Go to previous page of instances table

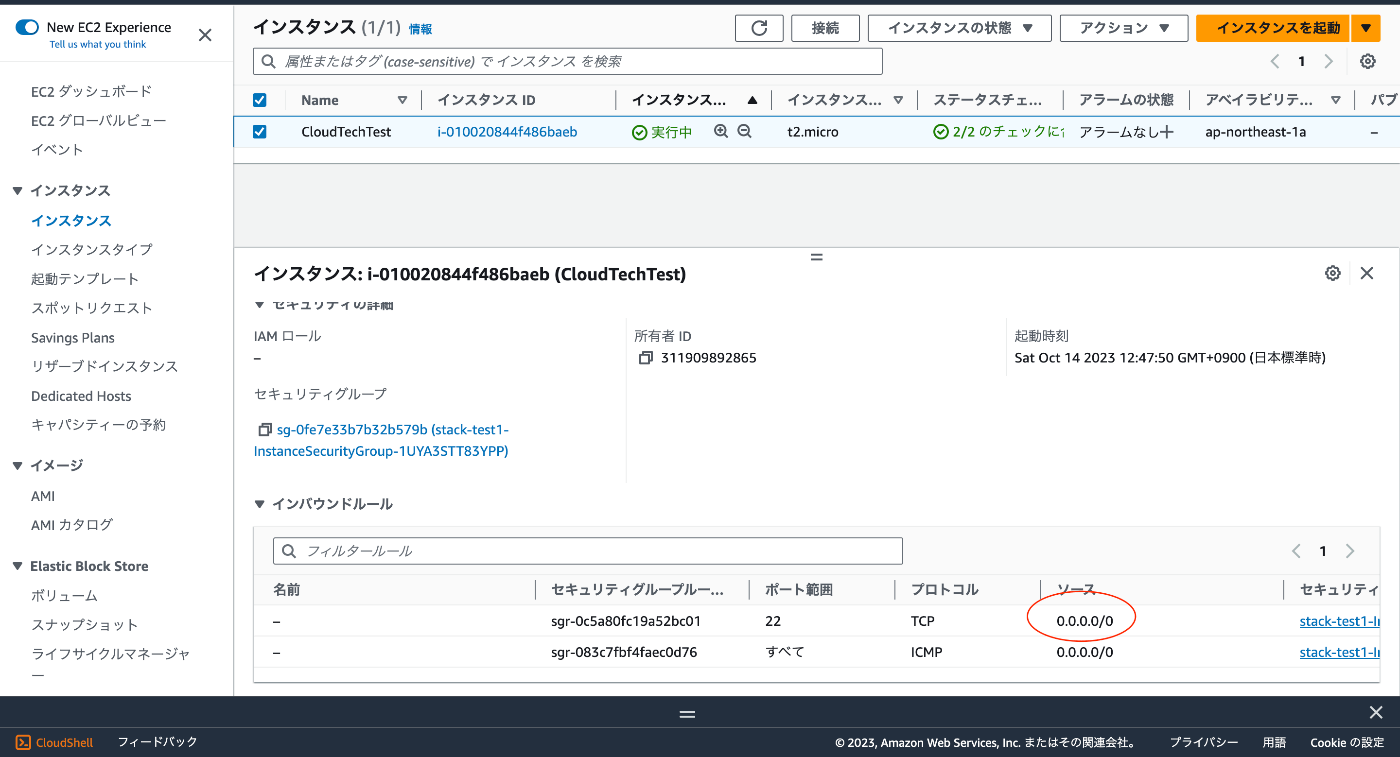(1275, 61)
